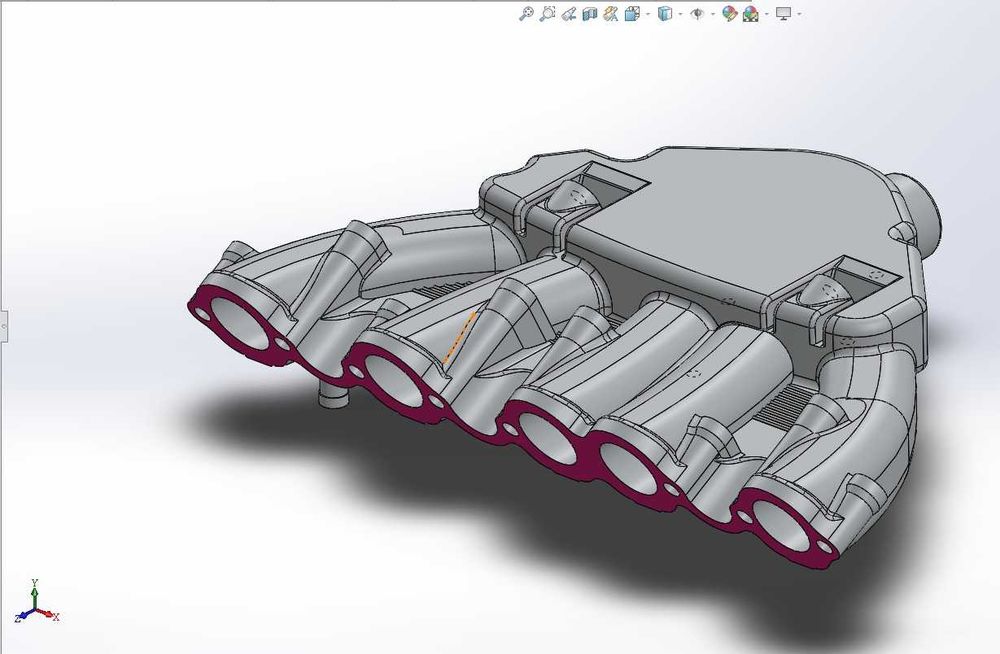Screen dimensions: 1000x654
Task: Select the orange dashed sketch line on manifold
Action: pos(459,338)
